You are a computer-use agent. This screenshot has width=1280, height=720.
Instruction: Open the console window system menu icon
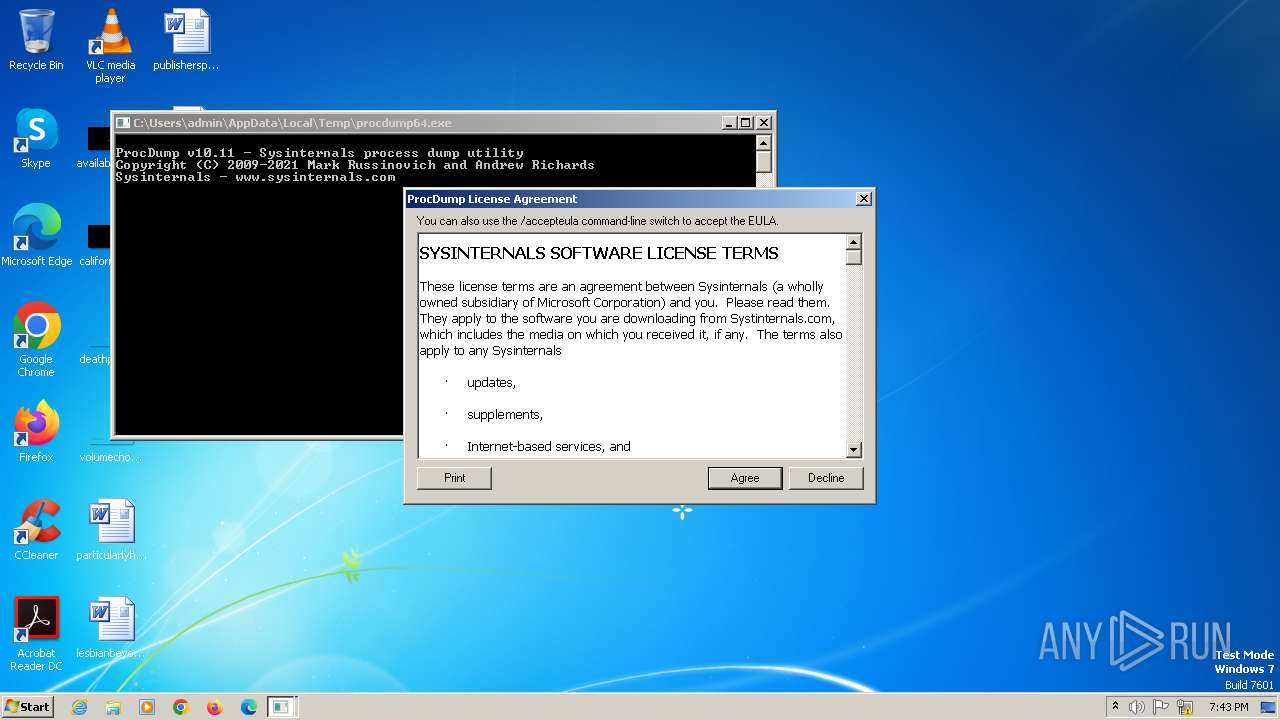coord(123,123)
